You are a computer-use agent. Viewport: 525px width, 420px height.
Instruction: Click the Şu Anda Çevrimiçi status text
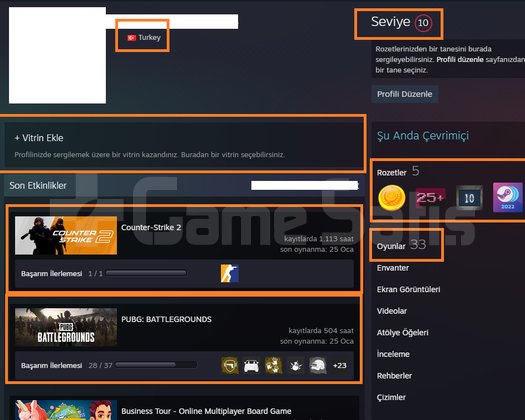[x=423, y=136]
